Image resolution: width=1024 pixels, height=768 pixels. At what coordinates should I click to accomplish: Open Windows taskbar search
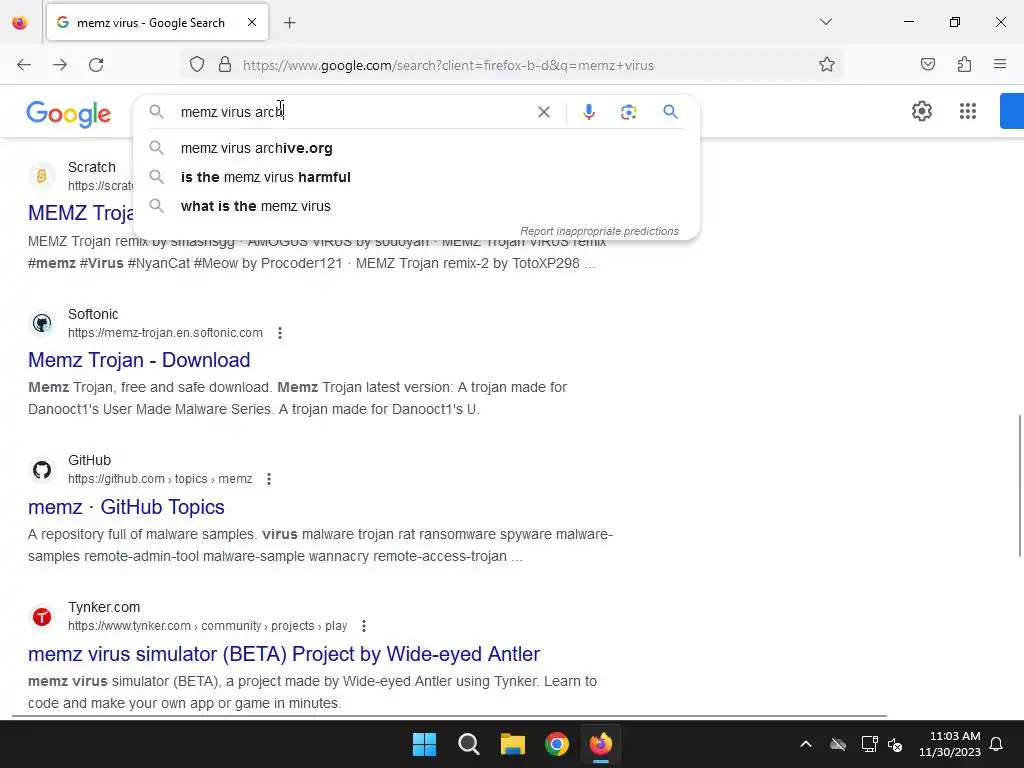pos(469,744)
